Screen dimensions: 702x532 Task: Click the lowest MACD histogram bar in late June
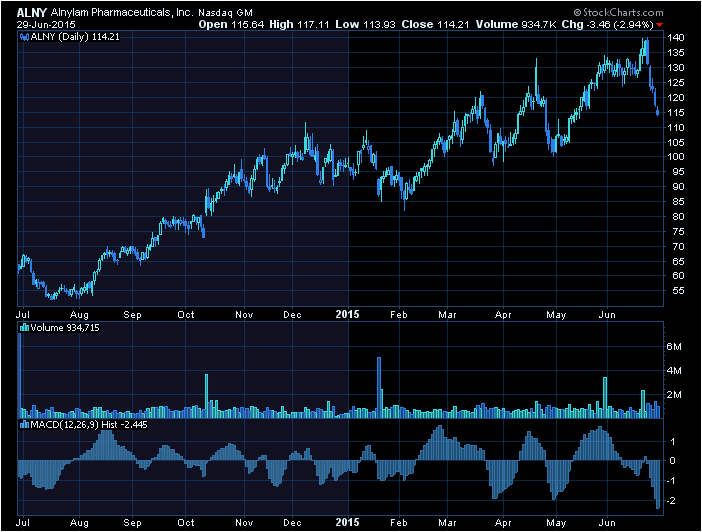point(658,485)
